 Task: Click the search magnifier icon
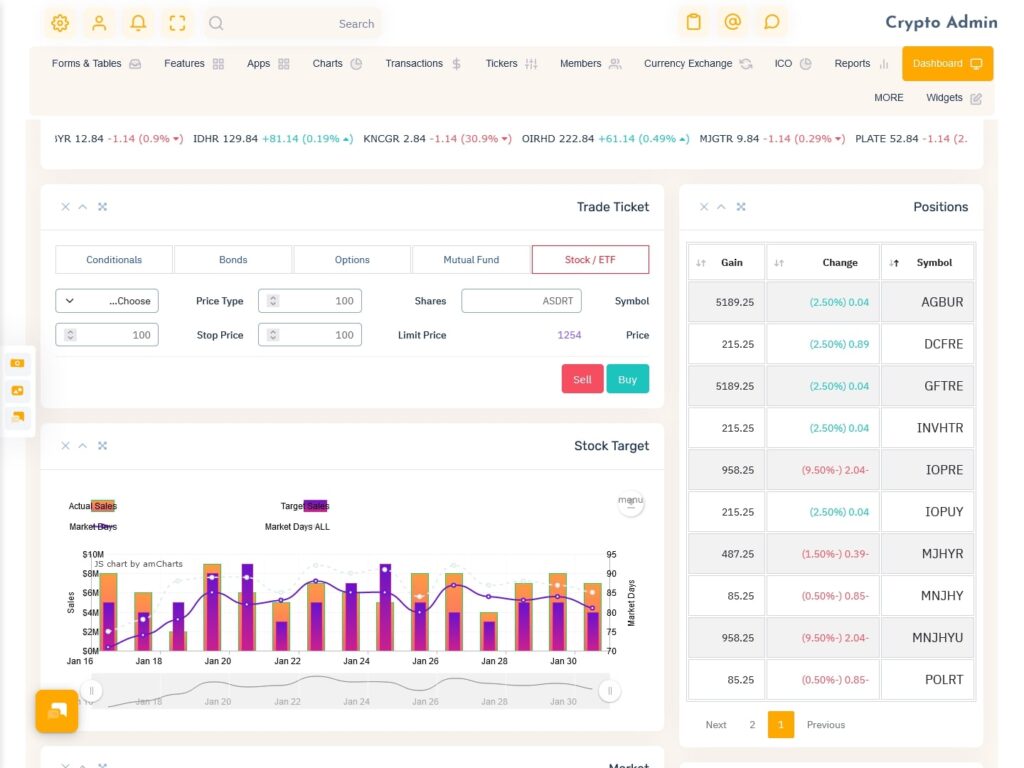[x=216, y=24]
